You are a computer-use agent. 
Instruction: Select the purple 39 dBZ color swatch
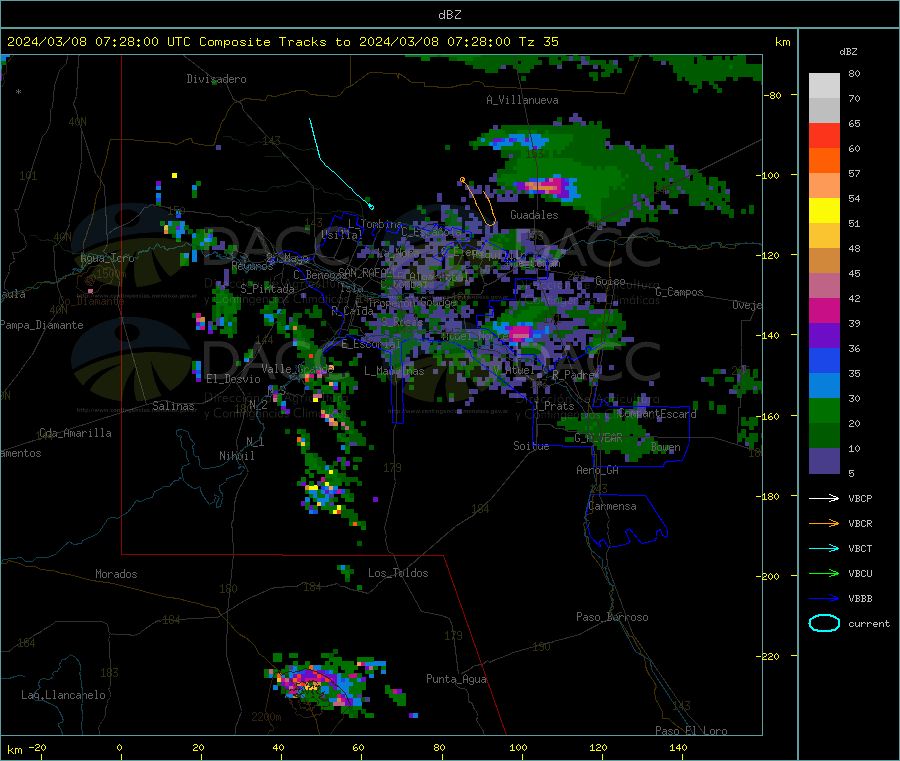[824, 336]
